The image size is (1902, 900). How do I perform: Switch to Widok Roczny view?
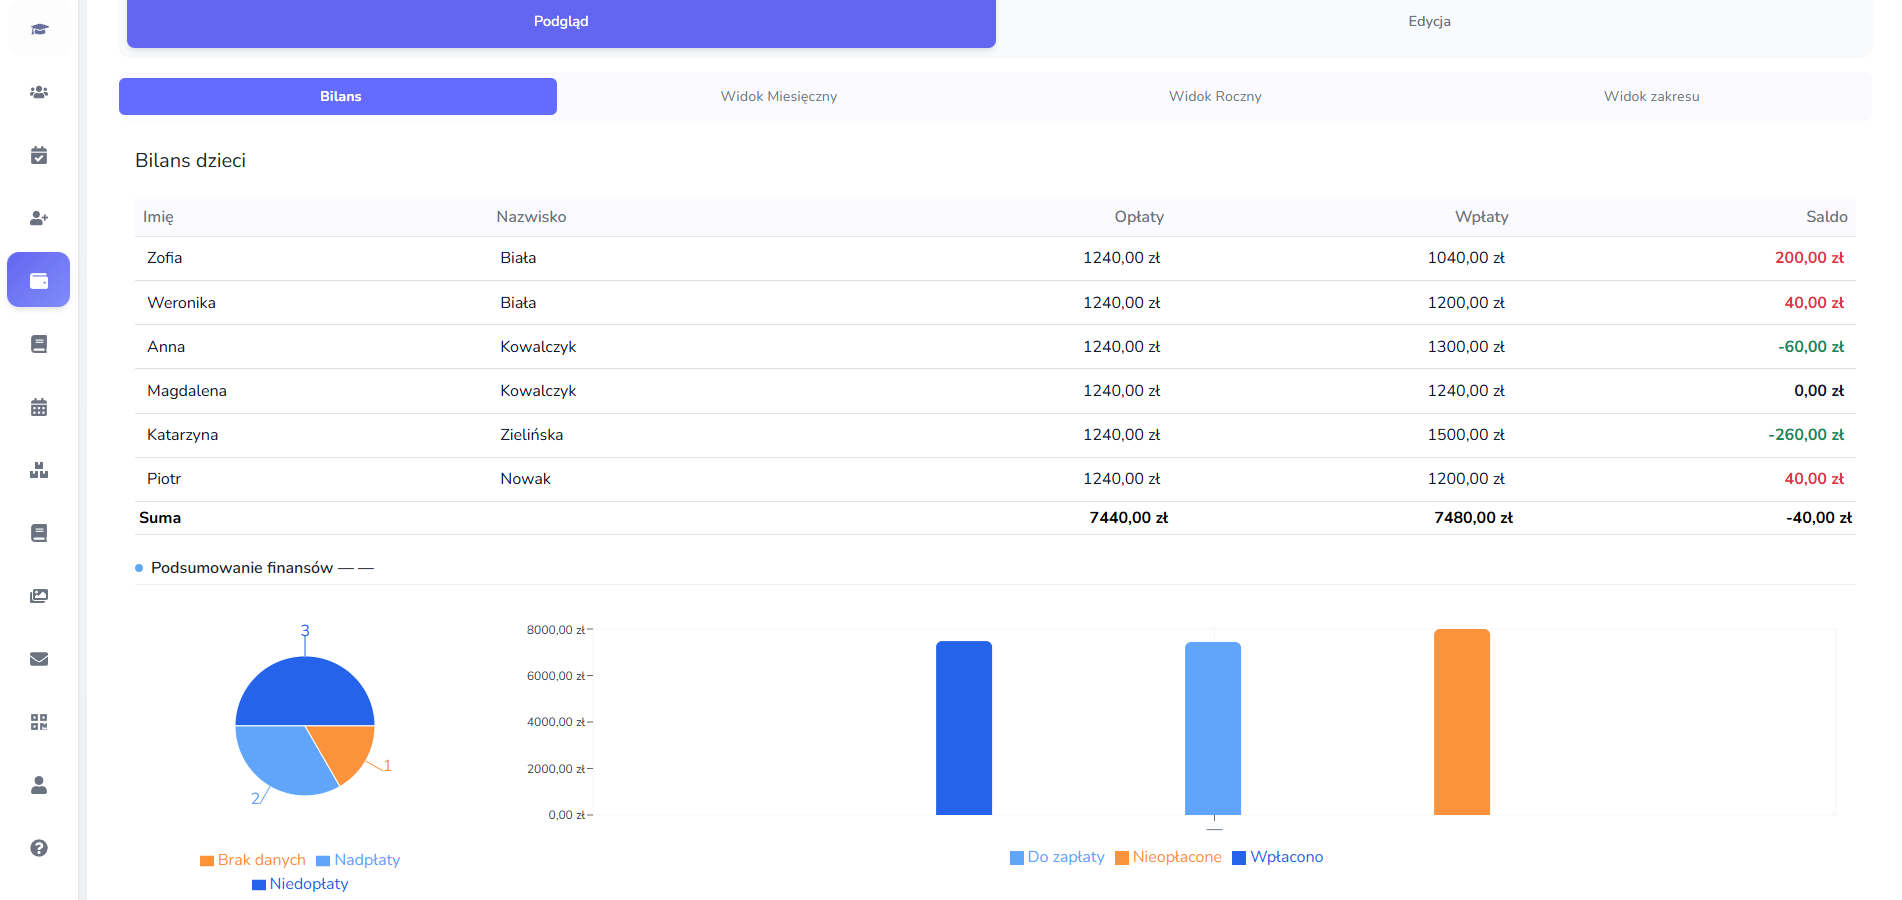(1215, 97)
